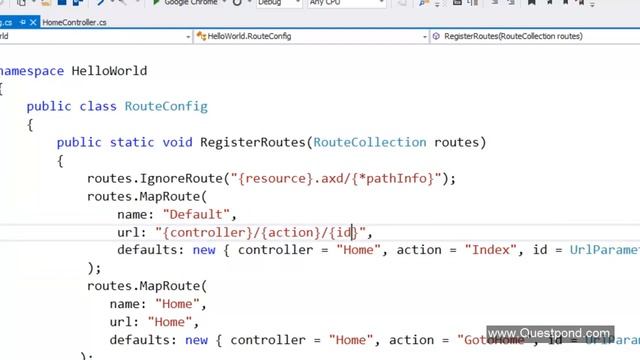Open the HelloWorld.RouteConfig type dropdown
This screenshot has width=640, height=360.
(312, 36)
